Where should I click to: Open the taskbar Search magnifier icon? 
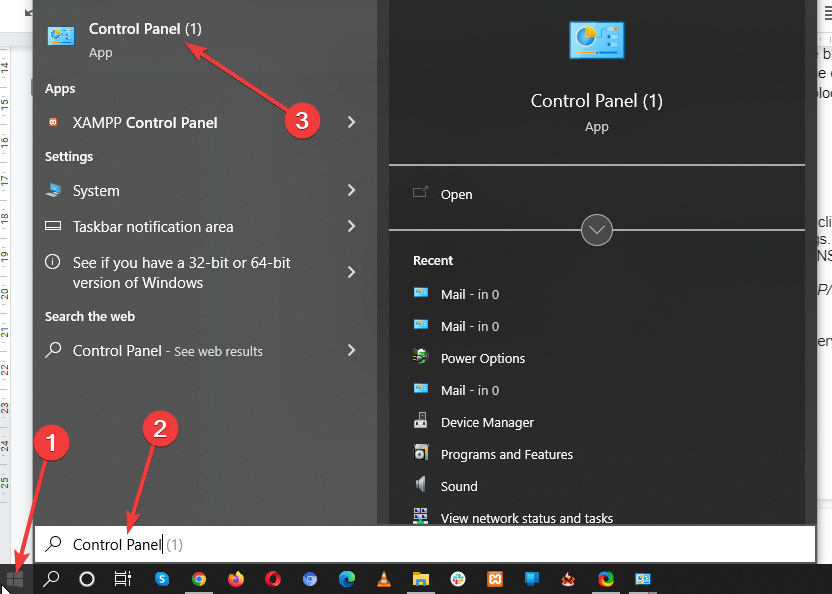click(51, 579)
